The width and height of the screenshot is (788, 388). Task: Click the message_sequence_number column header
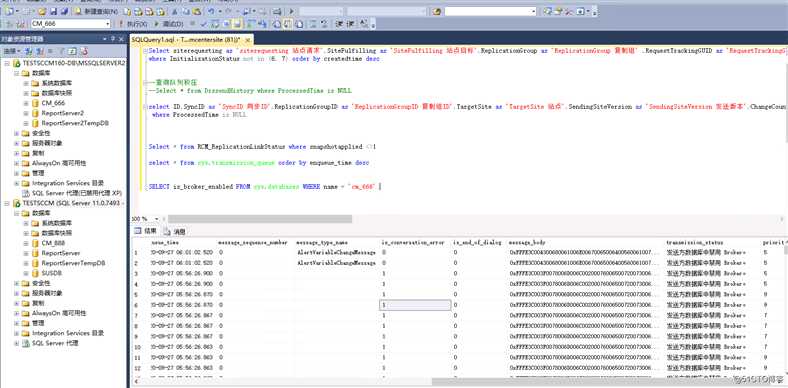pos(253,242)
